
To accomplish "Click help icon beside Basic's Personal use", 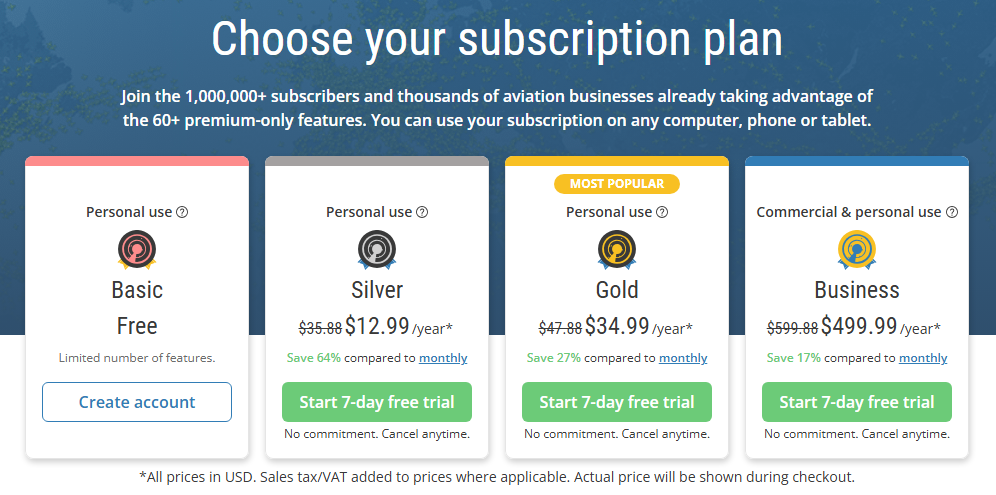I will click(x=182, y=212).
